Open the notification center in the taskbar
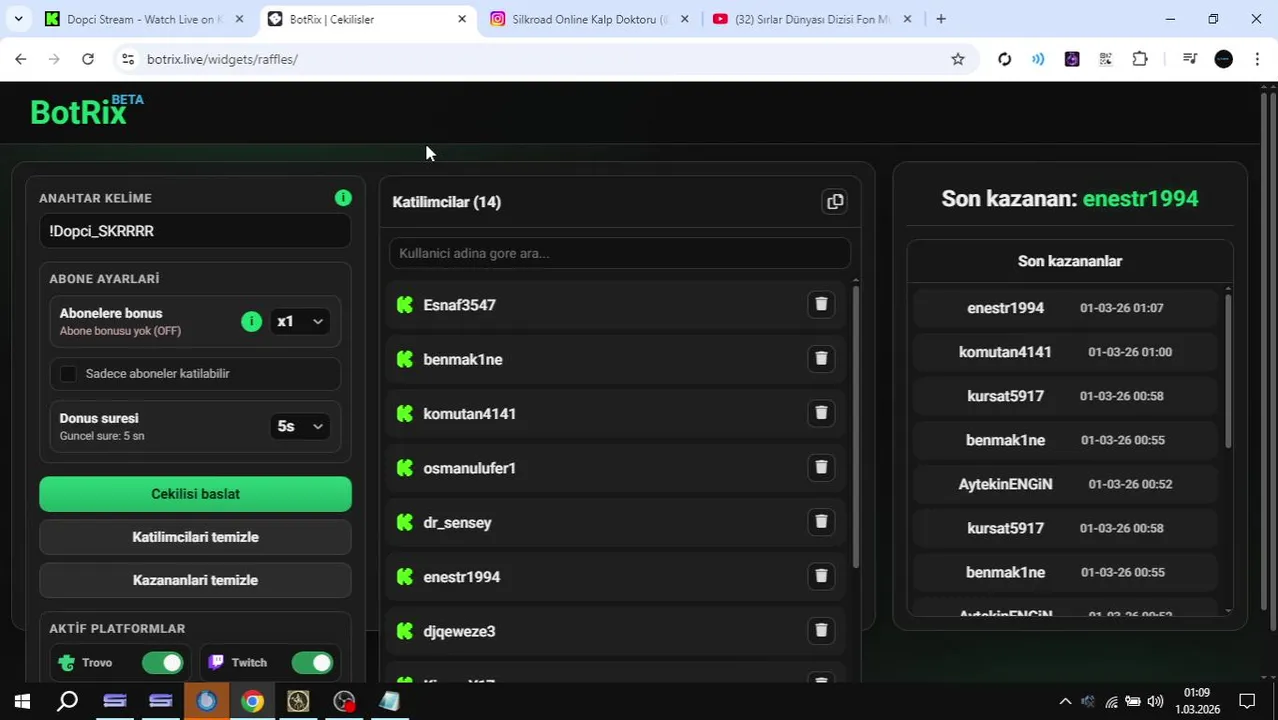 click(1247, 701)
